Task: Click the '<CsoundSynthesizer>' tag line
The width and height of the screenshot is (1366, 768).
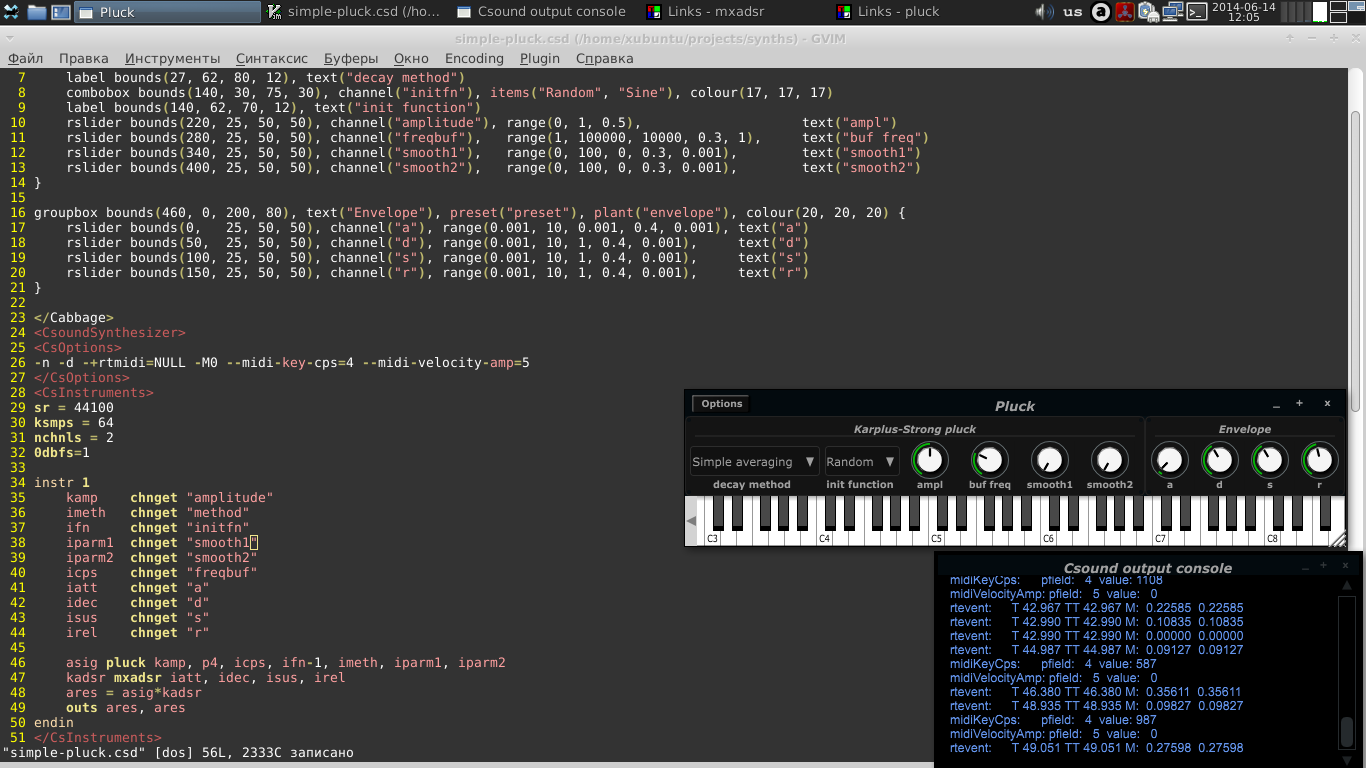Action: click(110, 333)
